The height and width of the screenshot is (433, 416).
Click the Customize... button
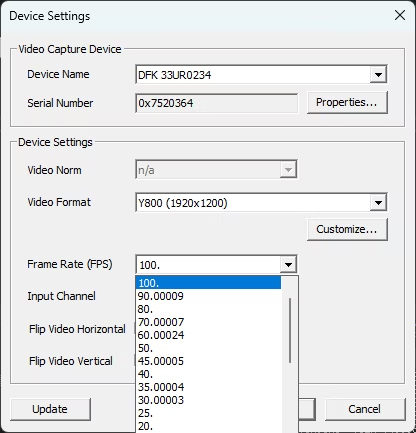click(347, 229)
